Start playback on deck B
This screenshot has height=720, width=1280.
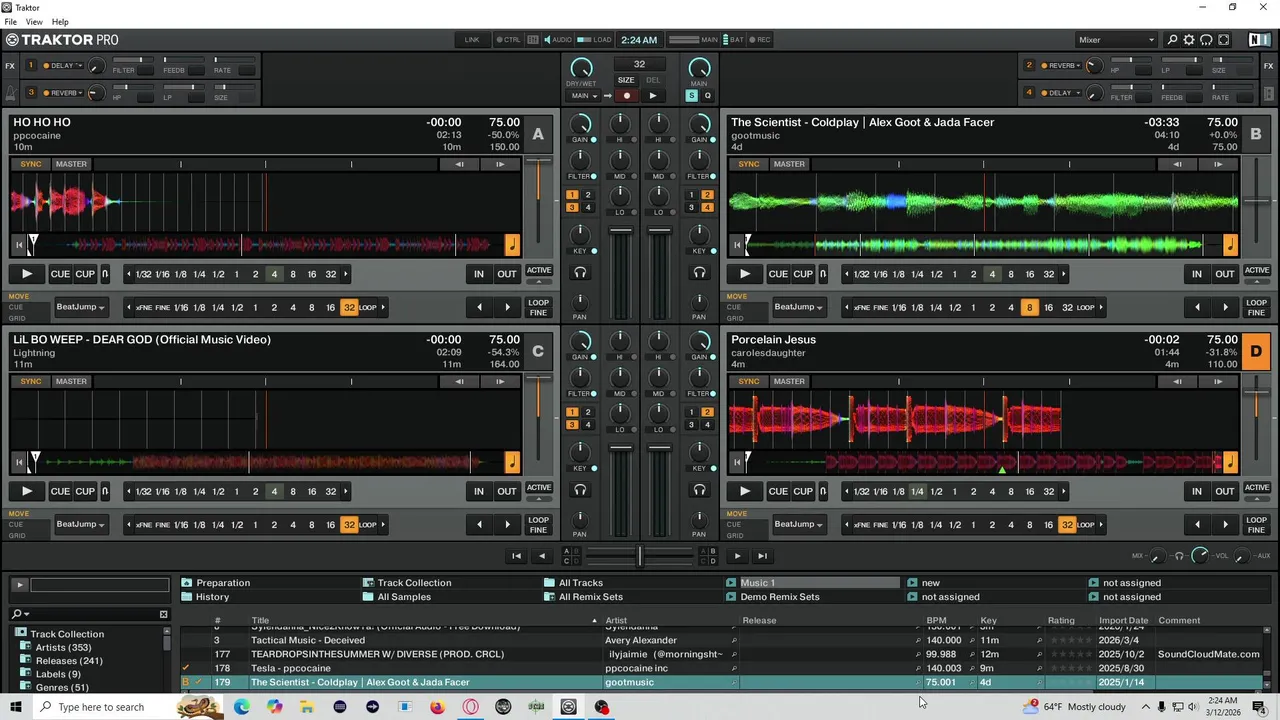(745, 274)
